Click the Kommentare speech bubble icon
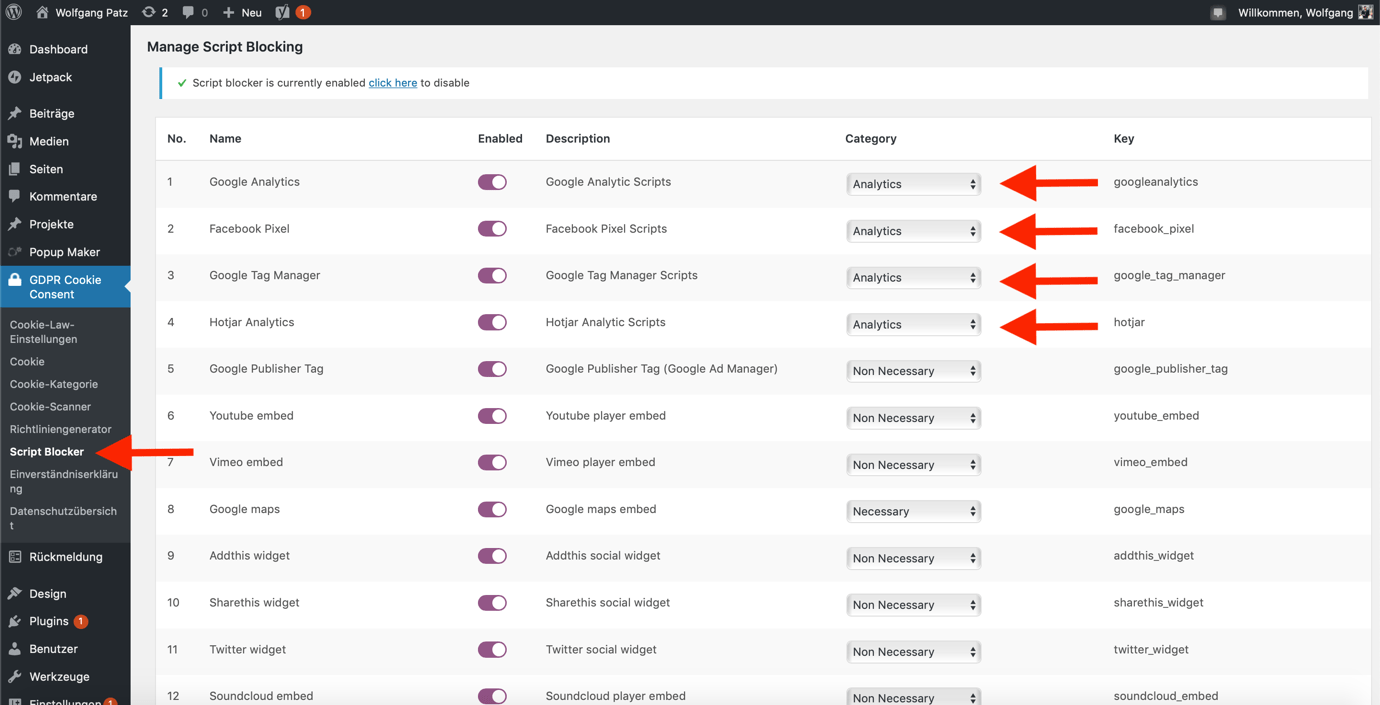Viewport: 1380px width, 705px height. pos(15,197)
